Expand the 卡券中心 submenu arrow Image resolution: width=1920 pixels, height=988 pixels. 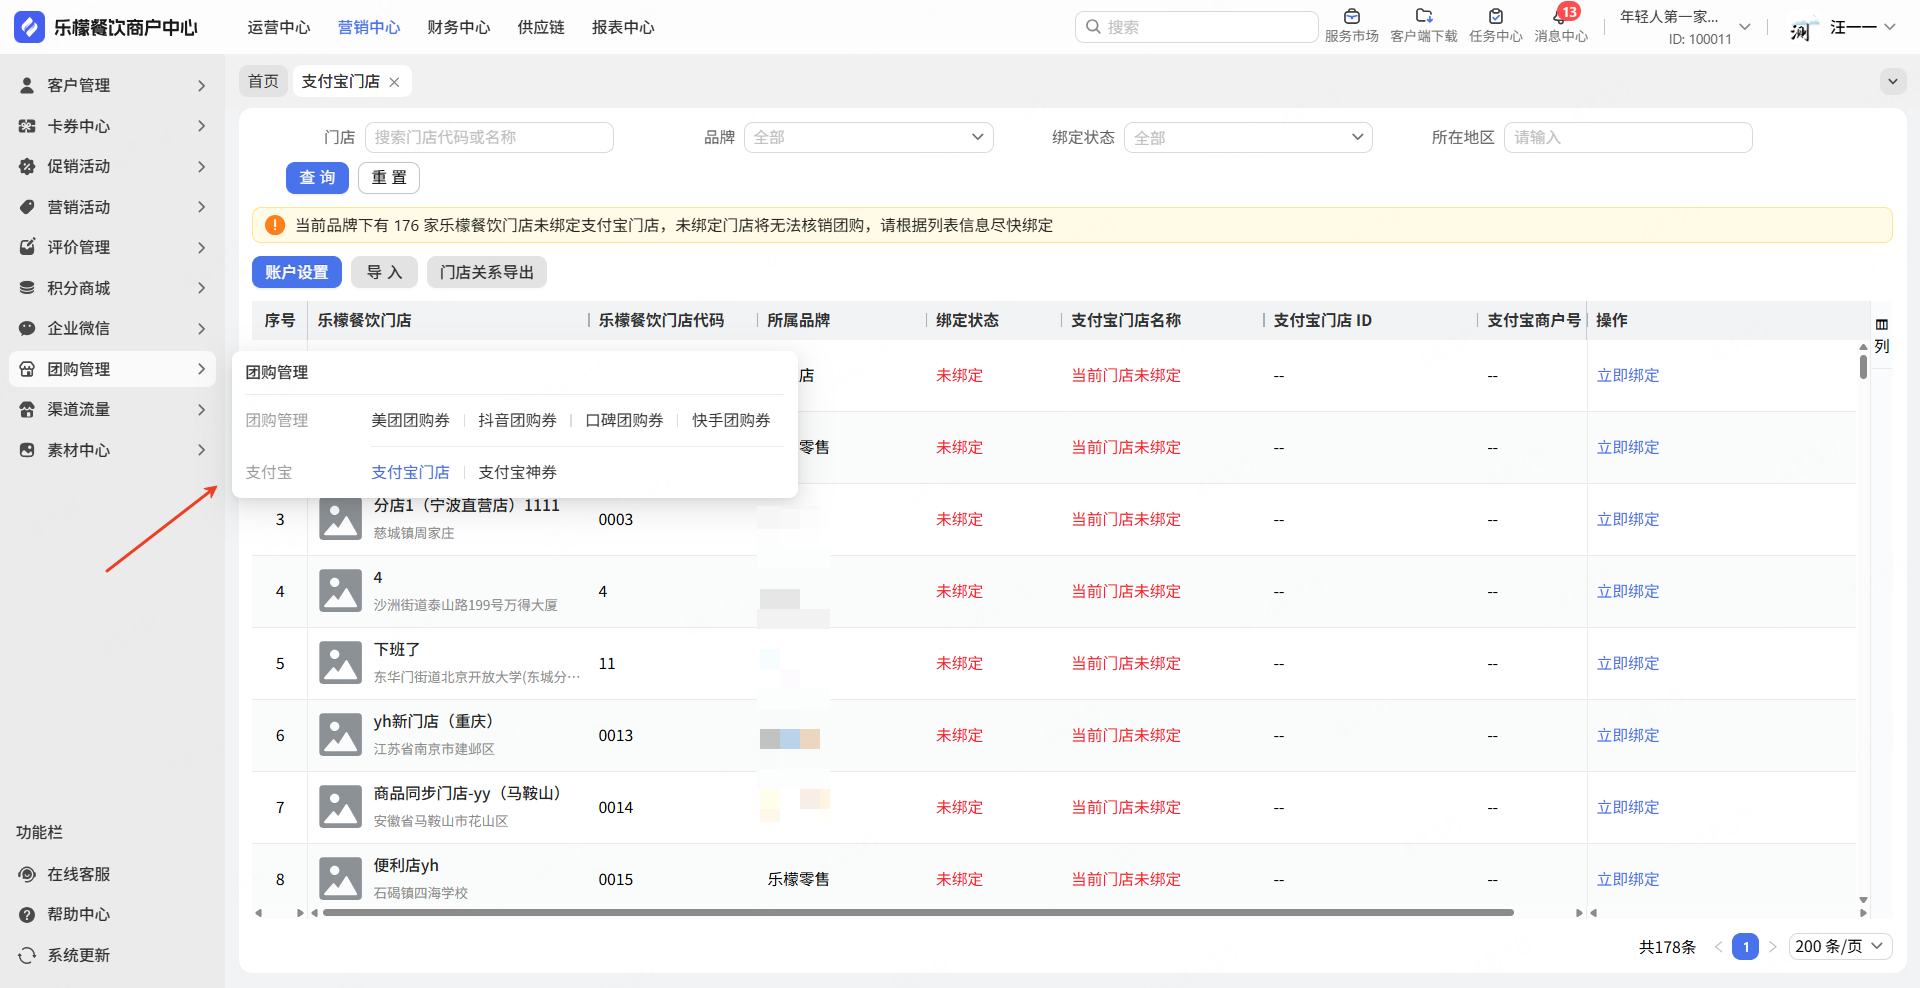click(x=201, y=126)
